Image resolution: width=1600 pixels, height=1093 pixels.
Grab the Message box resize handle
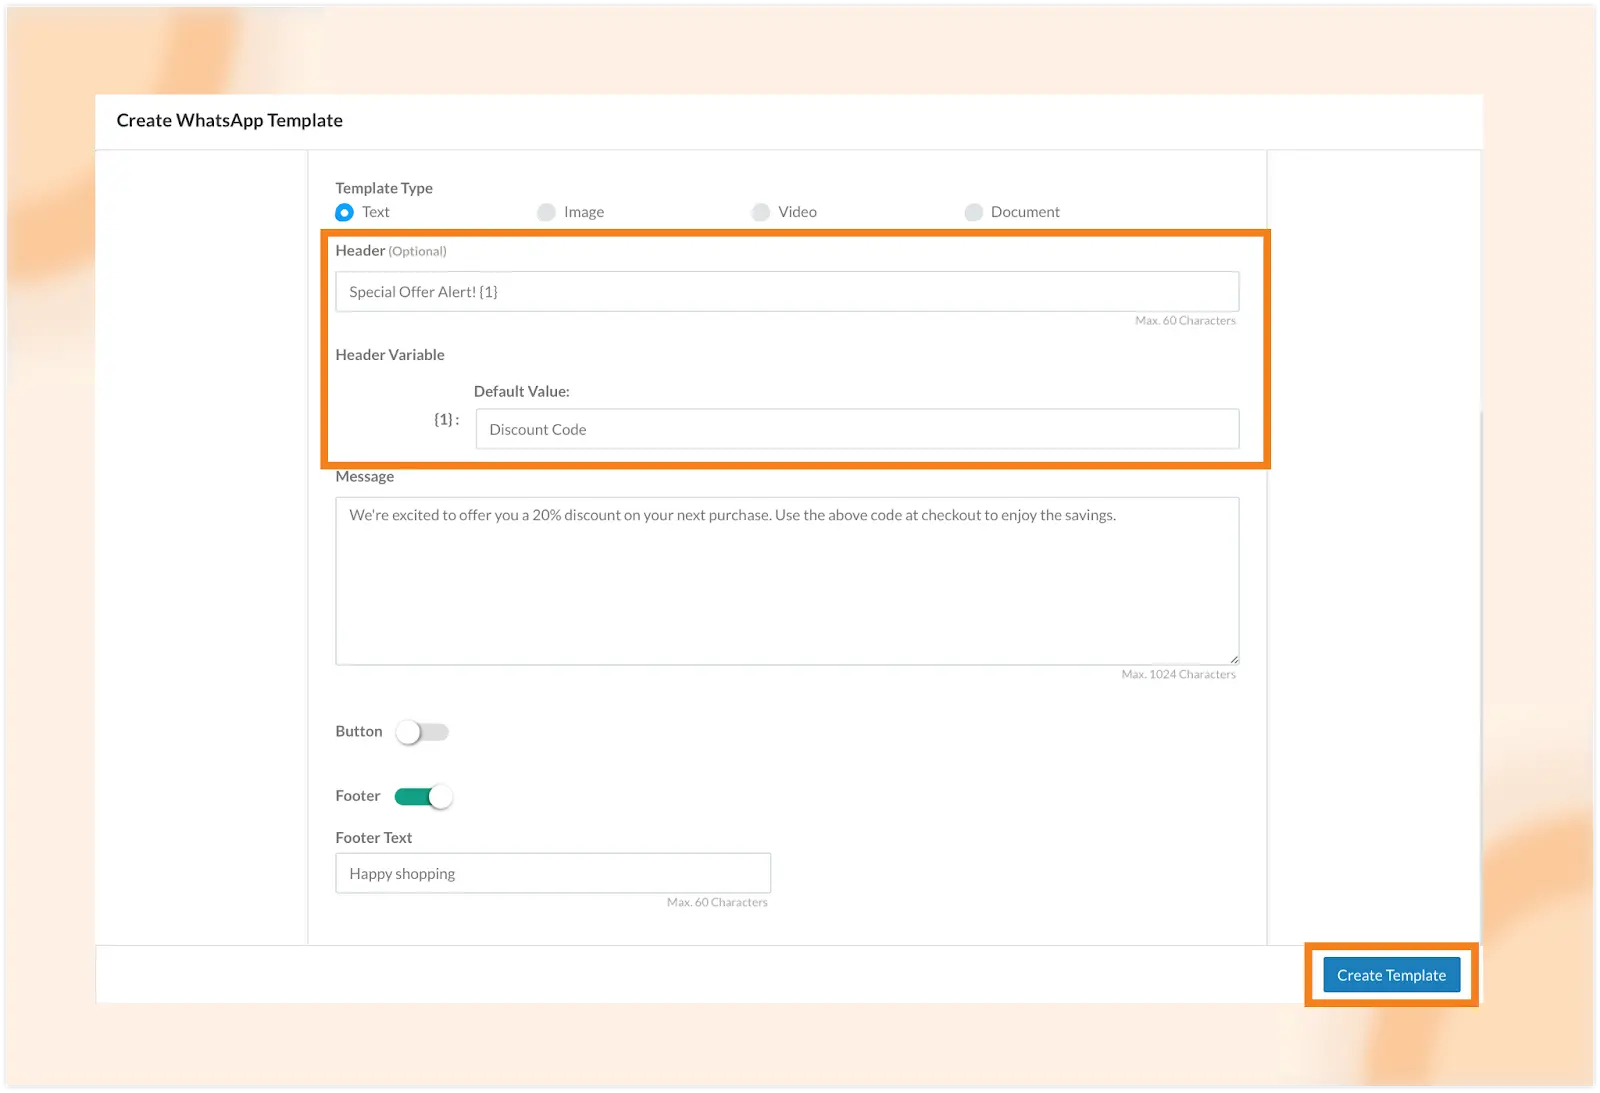pos(1234,659)
